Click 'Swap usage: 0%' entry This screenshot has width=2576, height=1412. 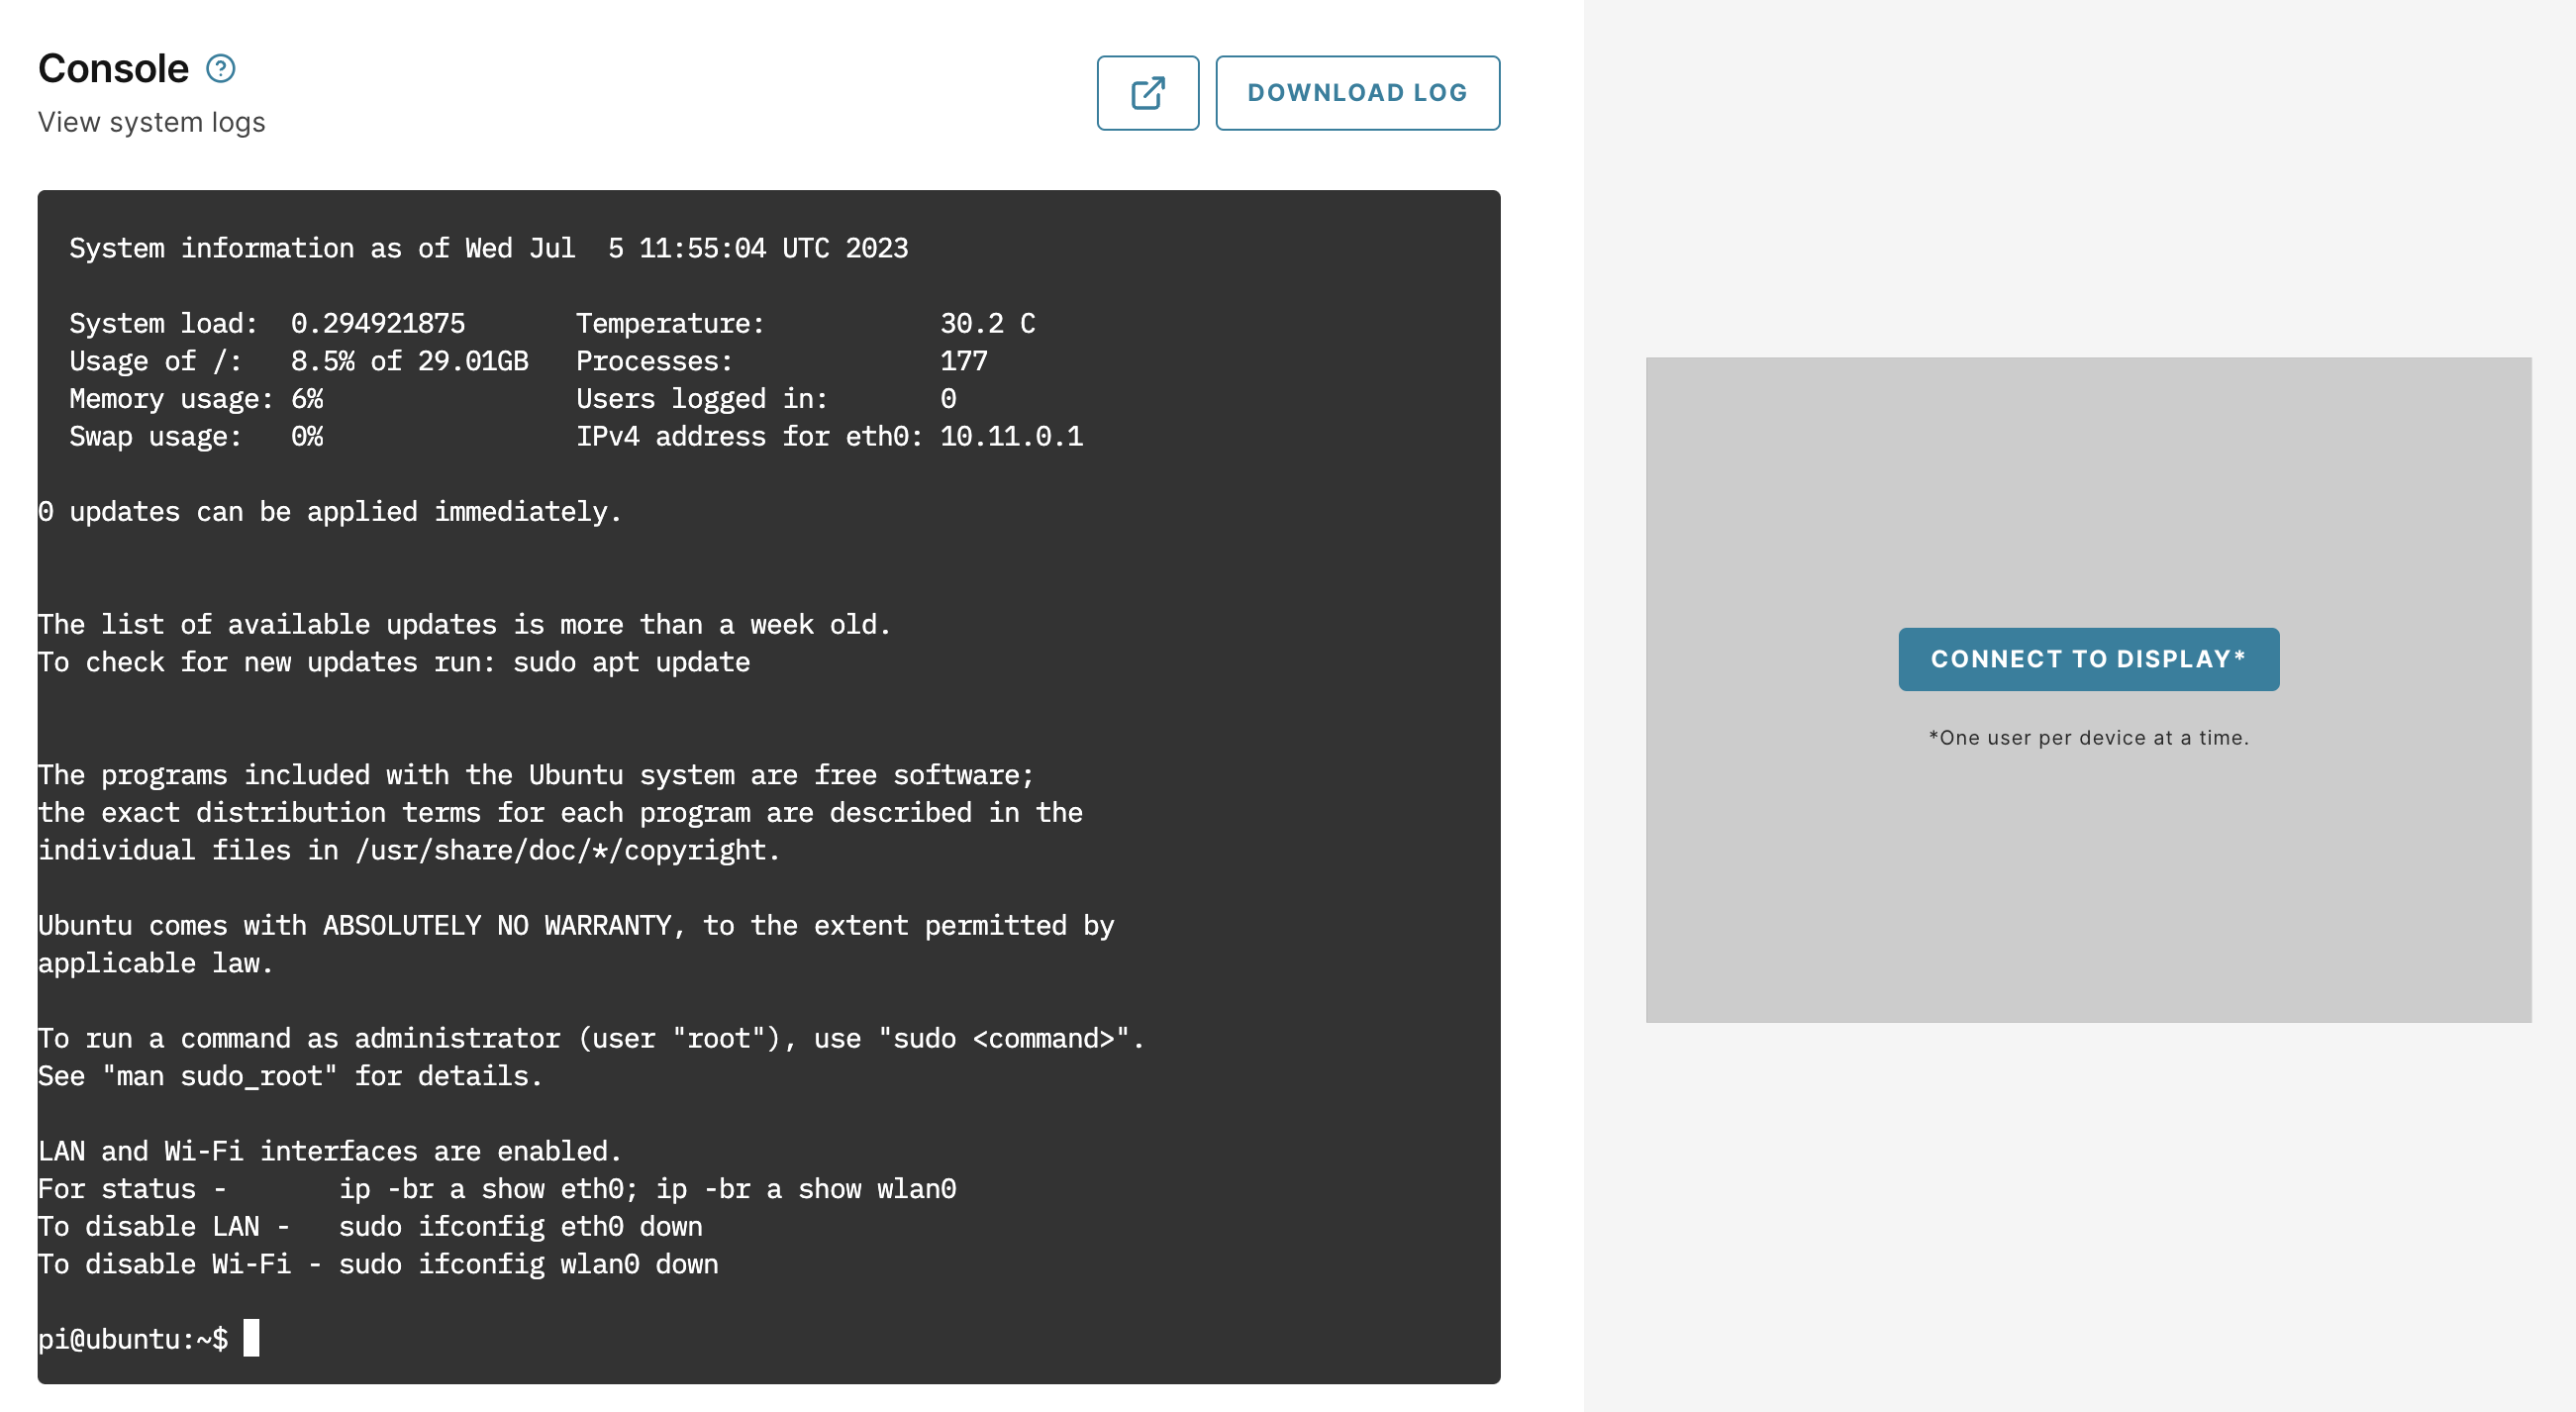point(196,437)
